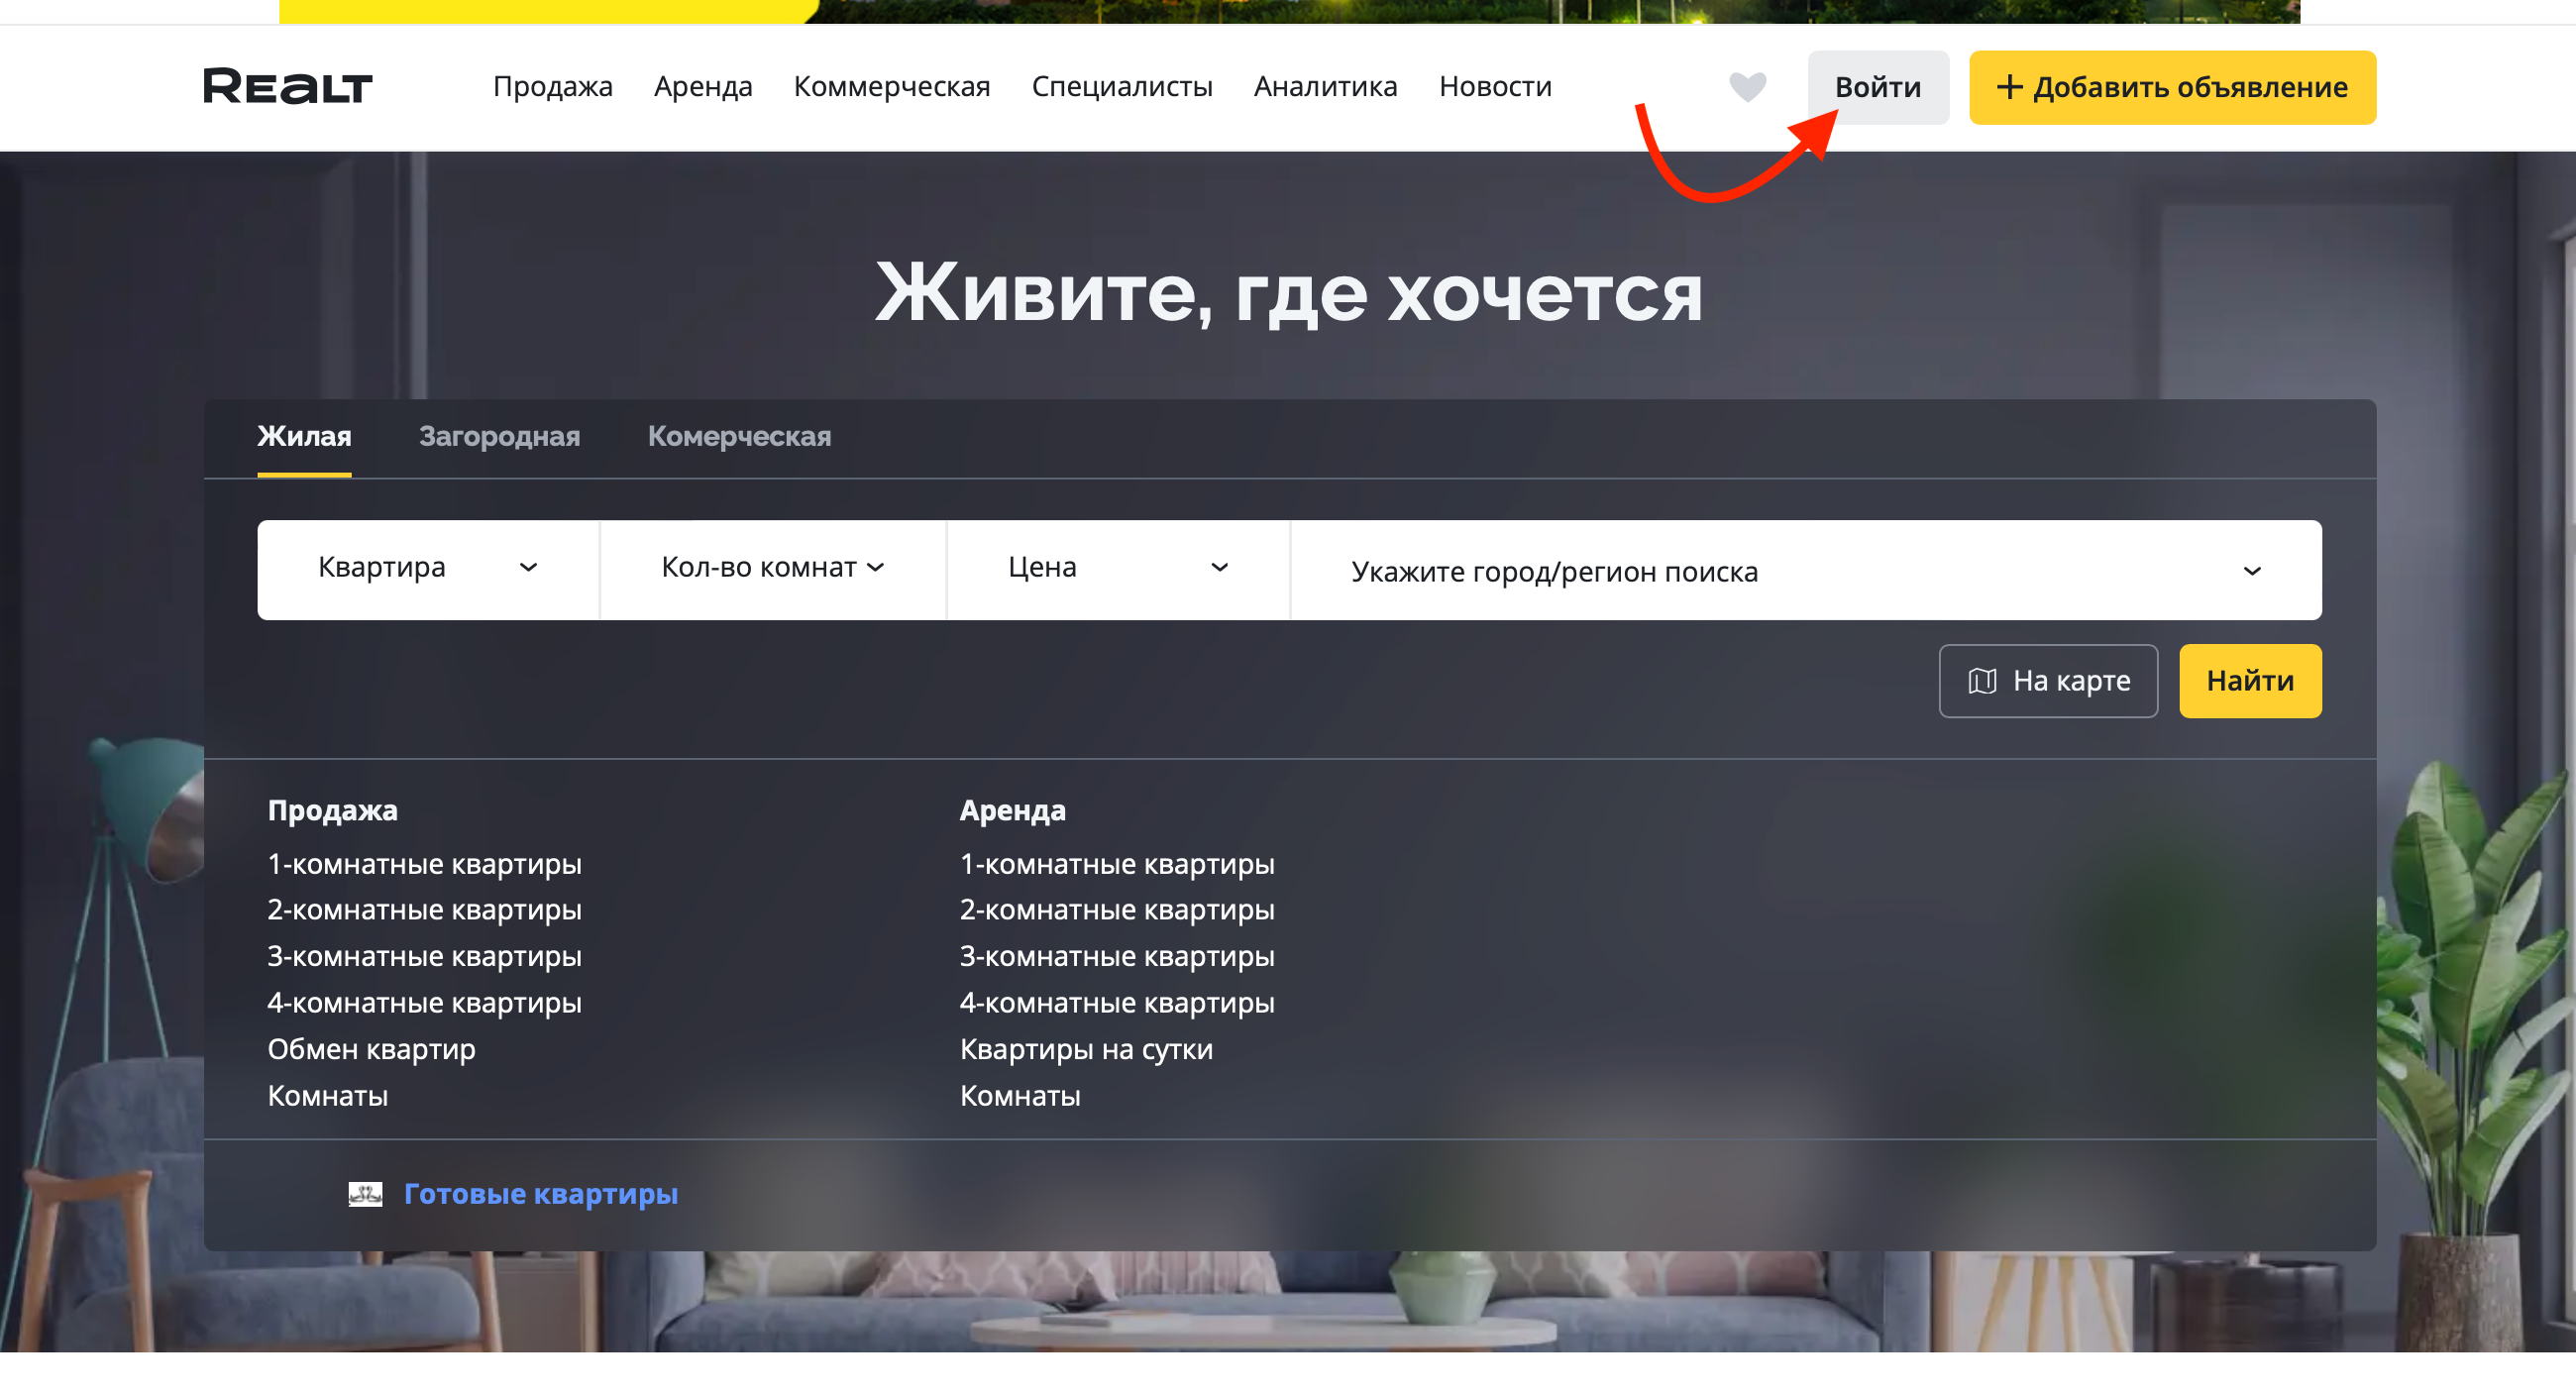Open the 'Квартиры на сутки' link
This screenshot has width=2576, height=1395.
[1086, 1050]
